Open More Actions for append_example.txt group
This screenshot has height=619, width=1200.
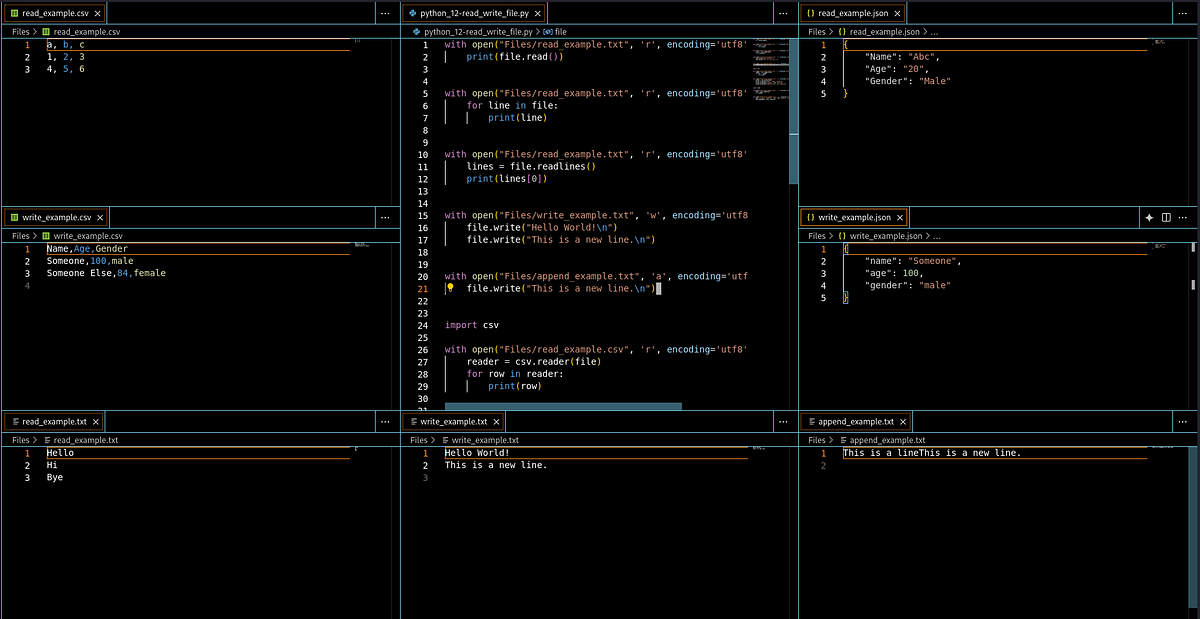(1183, 422)
